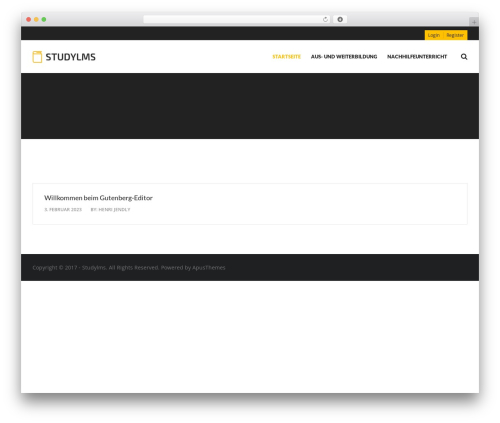Visit ApusThemes footer link

tap(209, 268)
